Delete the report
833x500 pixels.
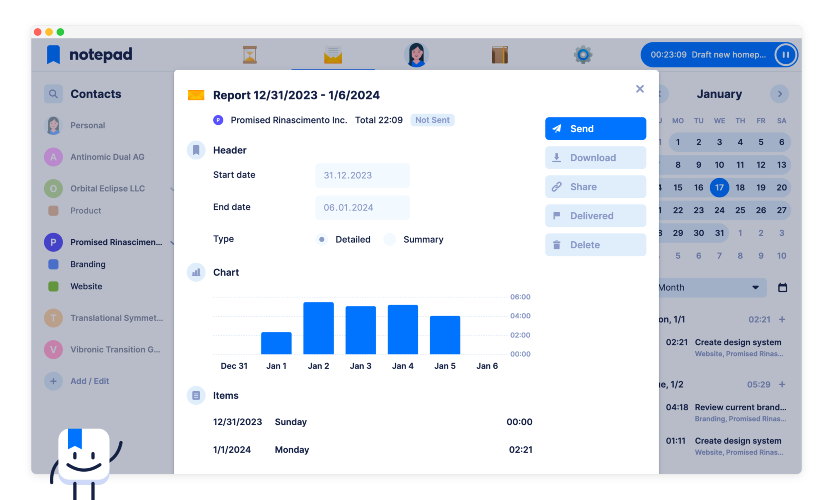pos(595,245)
